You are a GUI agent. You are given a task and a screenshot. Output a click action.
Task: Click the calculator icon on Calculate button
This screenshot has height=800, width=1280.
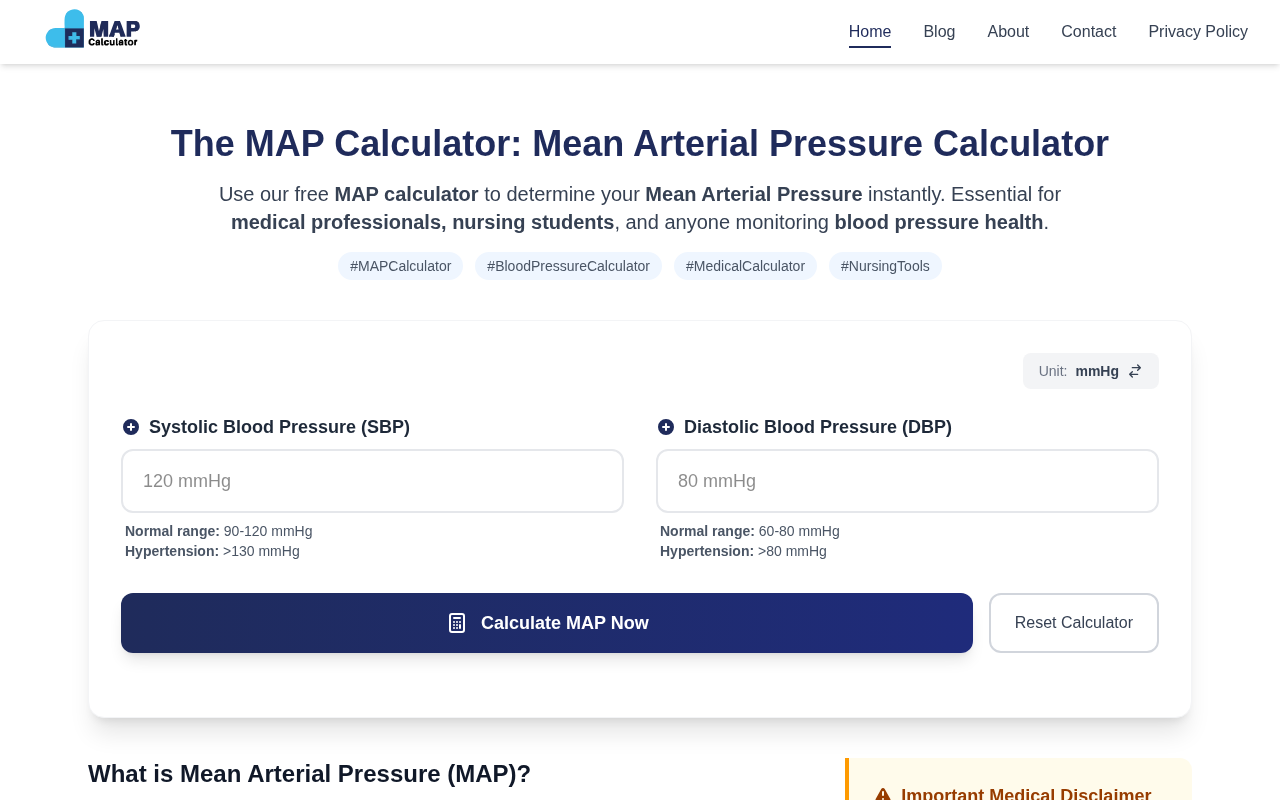[457, 623]
